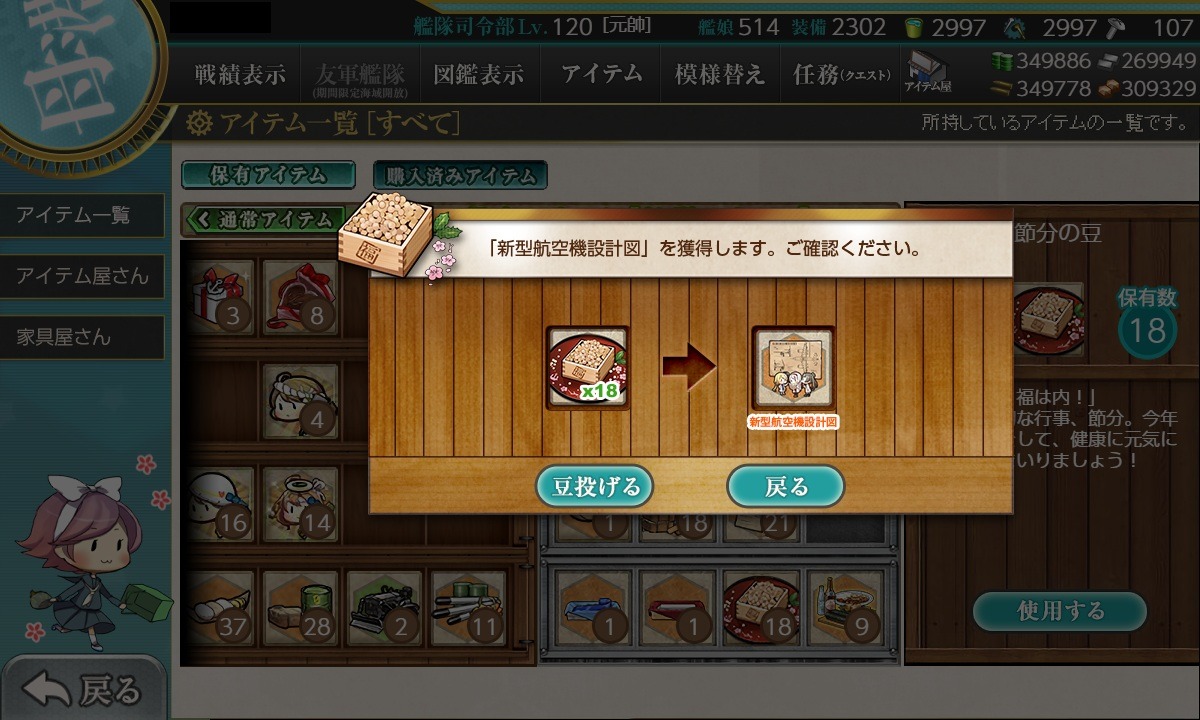Click the 戻る button in the dialog
Image resolution: width=1200 pixels, height=720 pixels.
click(x=786, y=487)
